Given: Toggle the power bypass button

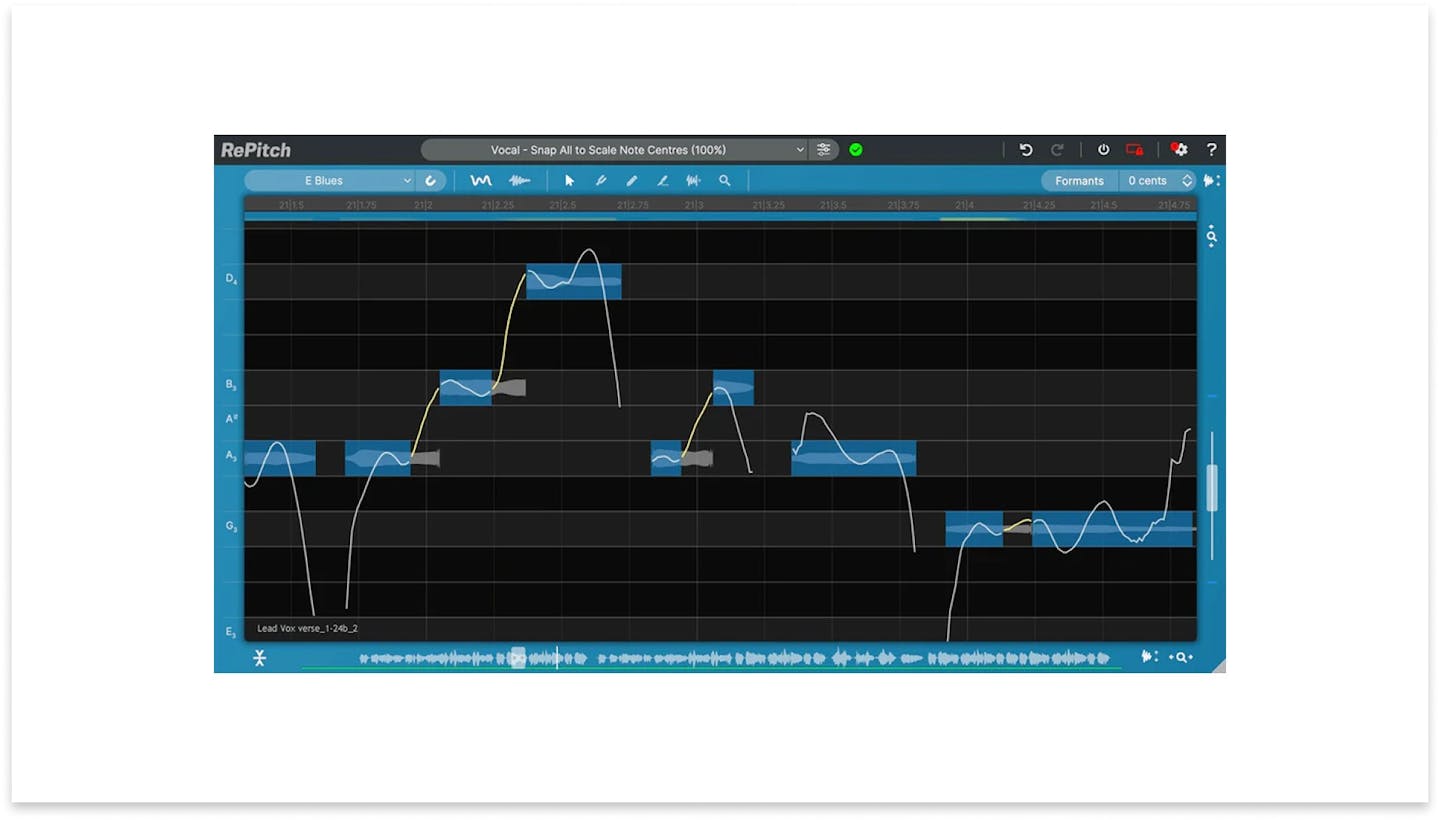Looking at the screenshot, I should 1103,150.
